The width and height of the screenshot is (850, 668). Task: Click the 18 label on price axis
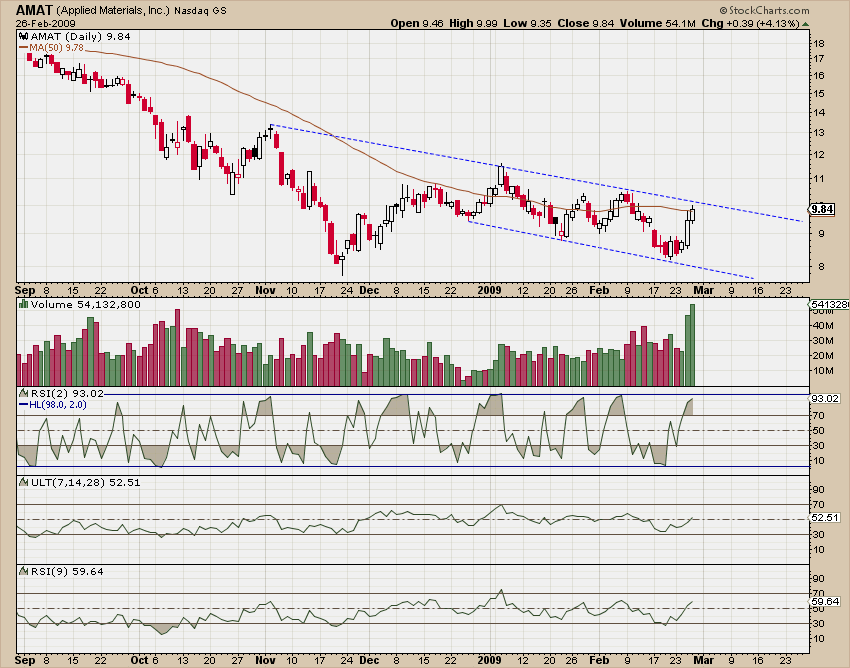[819, 43]
